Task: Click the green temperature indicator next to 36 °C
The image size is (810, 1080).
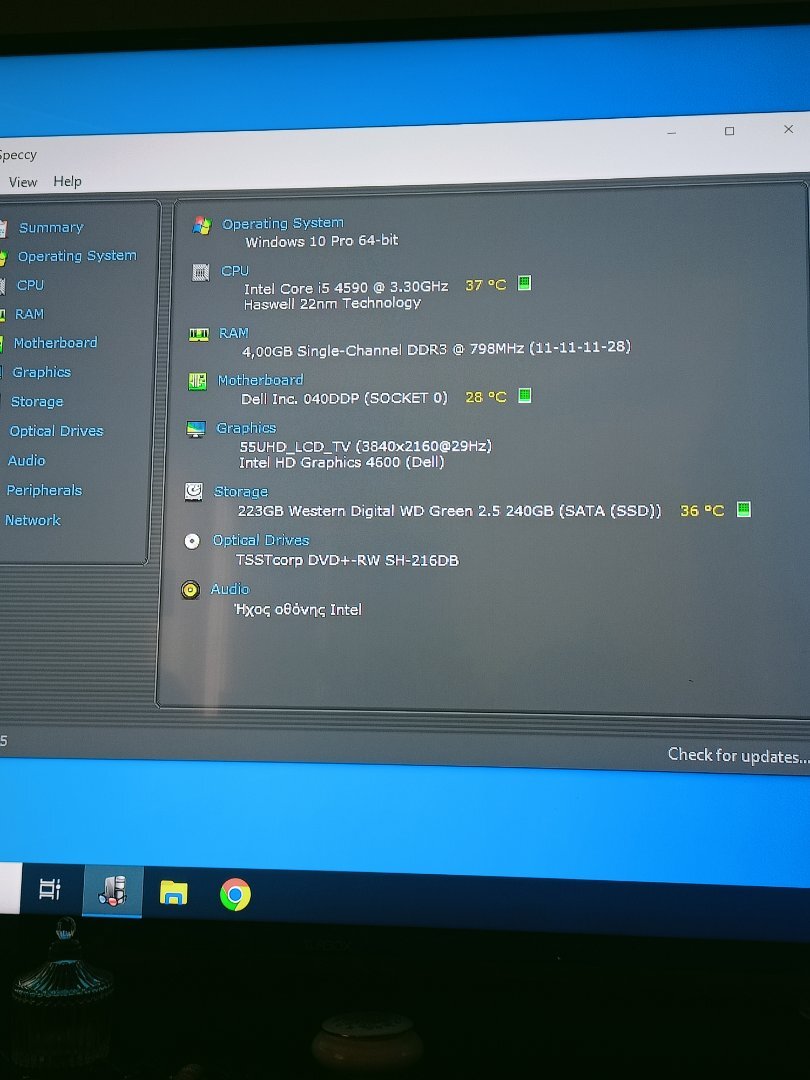Action: point(744,509)
